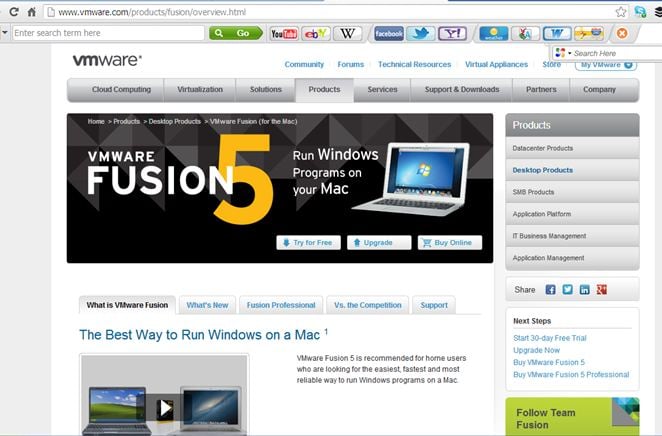The width and height of the screenshot is (662, 436).
Task: Open the Forums link
Action: 350,65
